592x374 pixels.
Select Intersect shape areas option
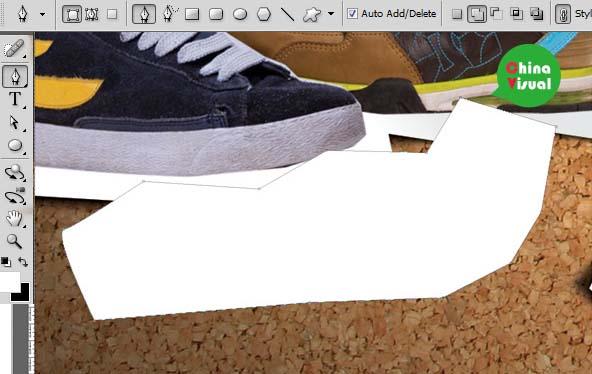point(516,14)
